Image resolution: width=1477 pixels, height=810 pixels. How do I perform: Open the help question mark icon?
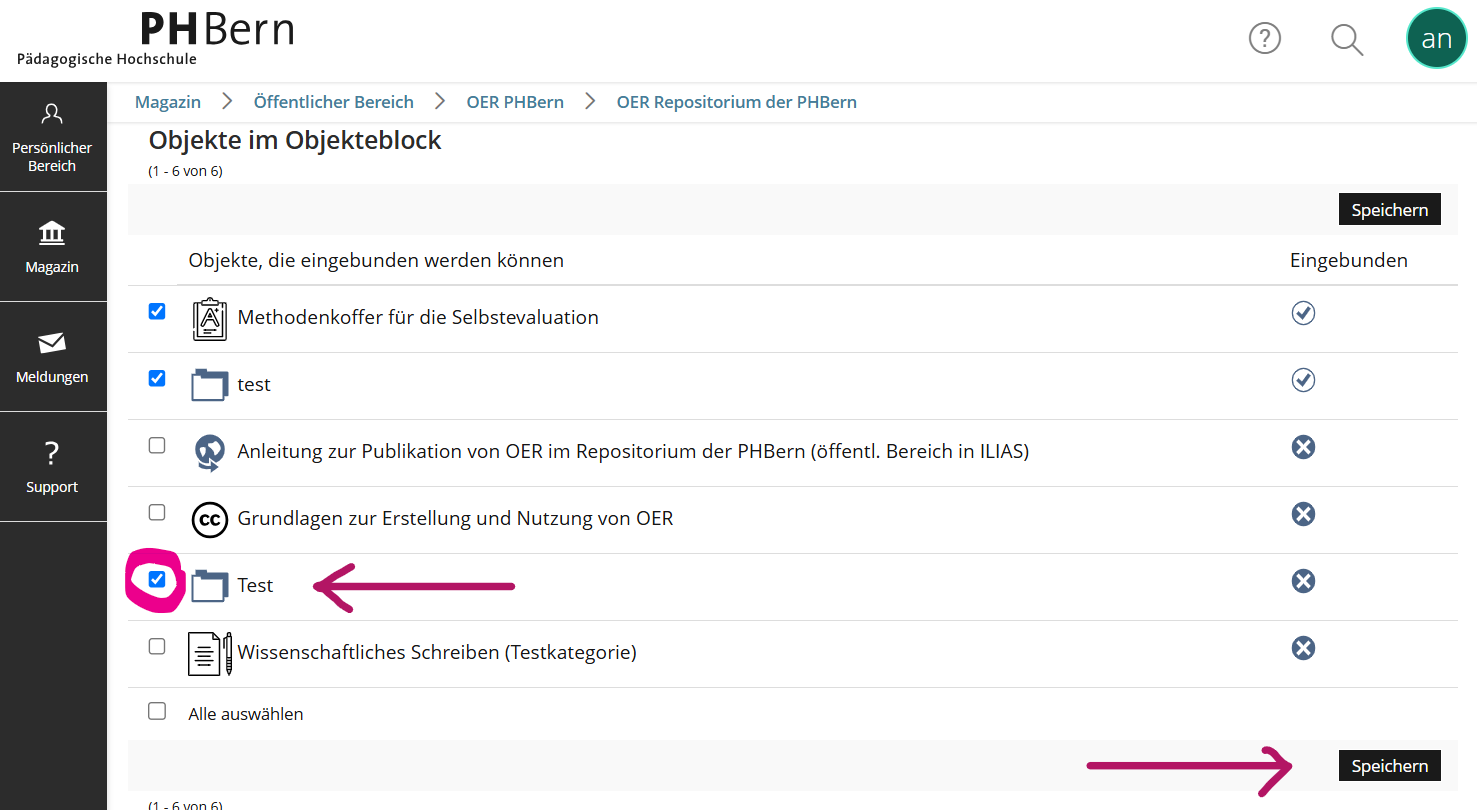(x=1265, y=39)
